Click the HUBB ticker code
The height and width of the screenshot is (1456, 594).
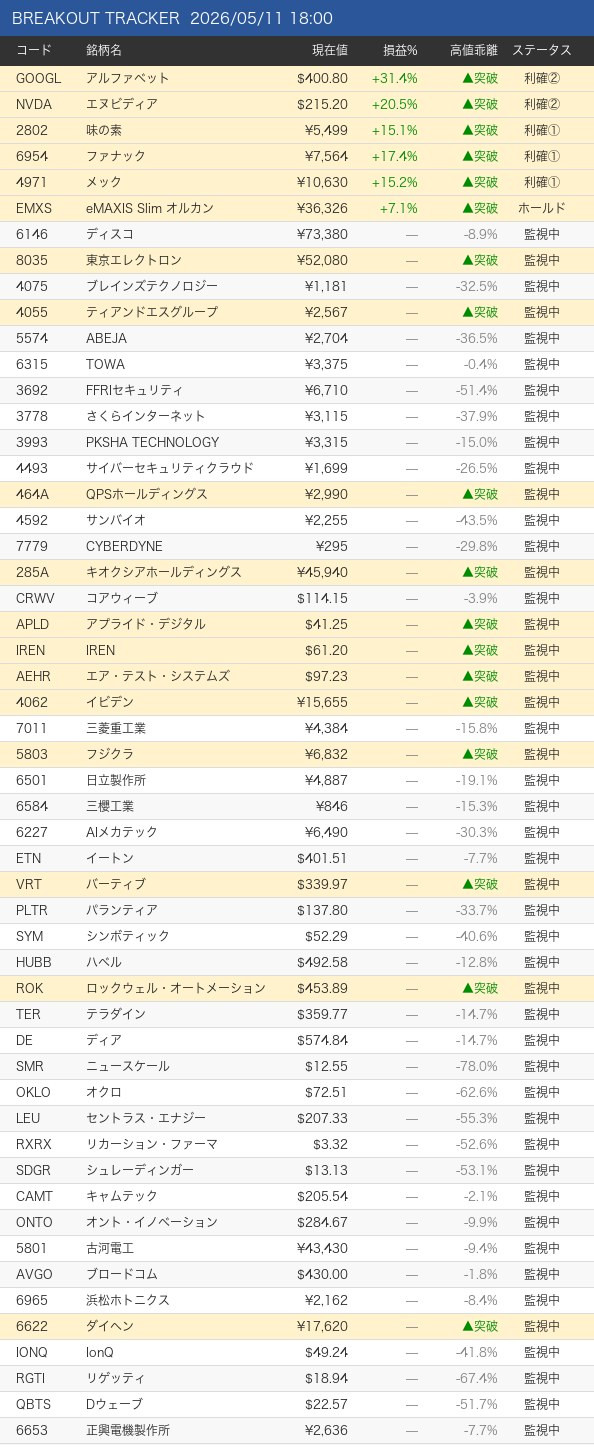(x=34, y=962)
